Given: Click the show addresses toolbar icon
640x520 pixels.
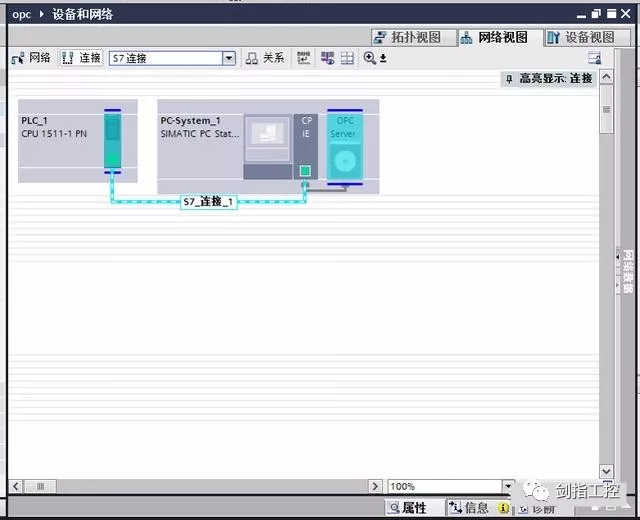Looking at the screenshot, I should click(303, 59).
